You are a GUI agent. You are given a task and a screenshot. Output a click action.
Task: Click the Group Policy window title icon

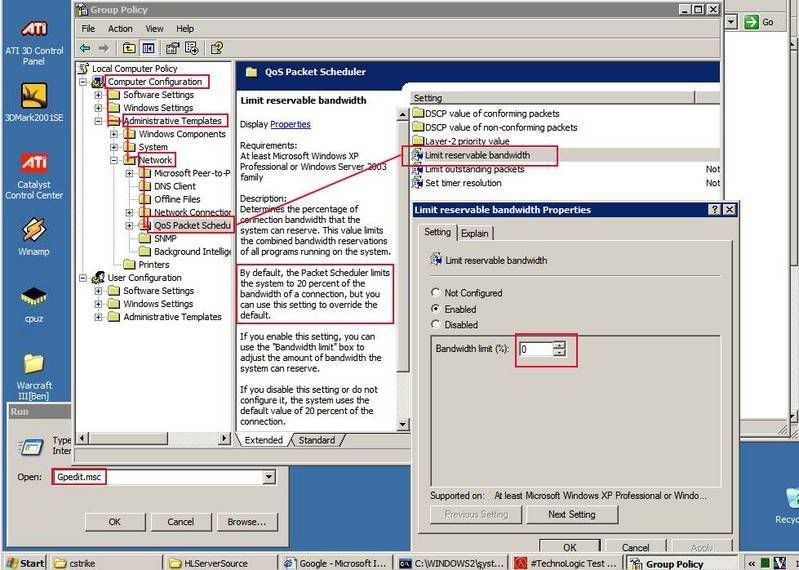(82, 10)
